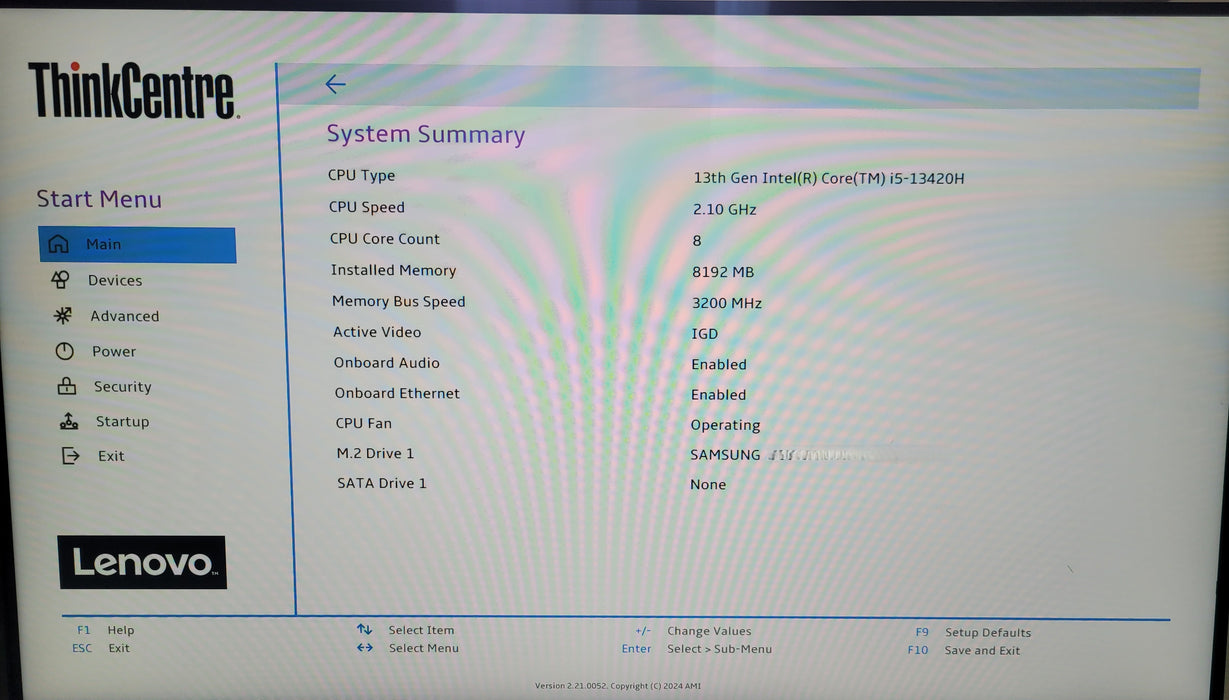Open the Startup menu label
Image resolution: width=1229 pixels, height=700 pixels.
click(x=122, y=422)
